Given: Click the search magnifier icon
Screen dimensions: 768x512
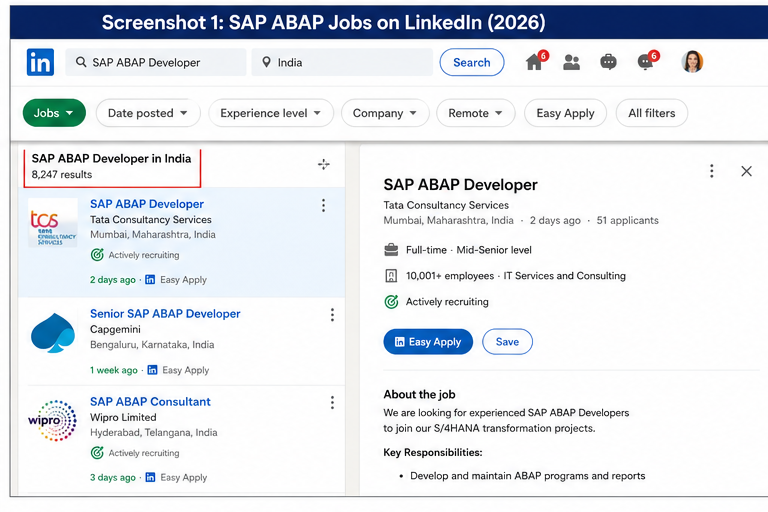Looking at the screenshot, I should click(x=81, y=62).
